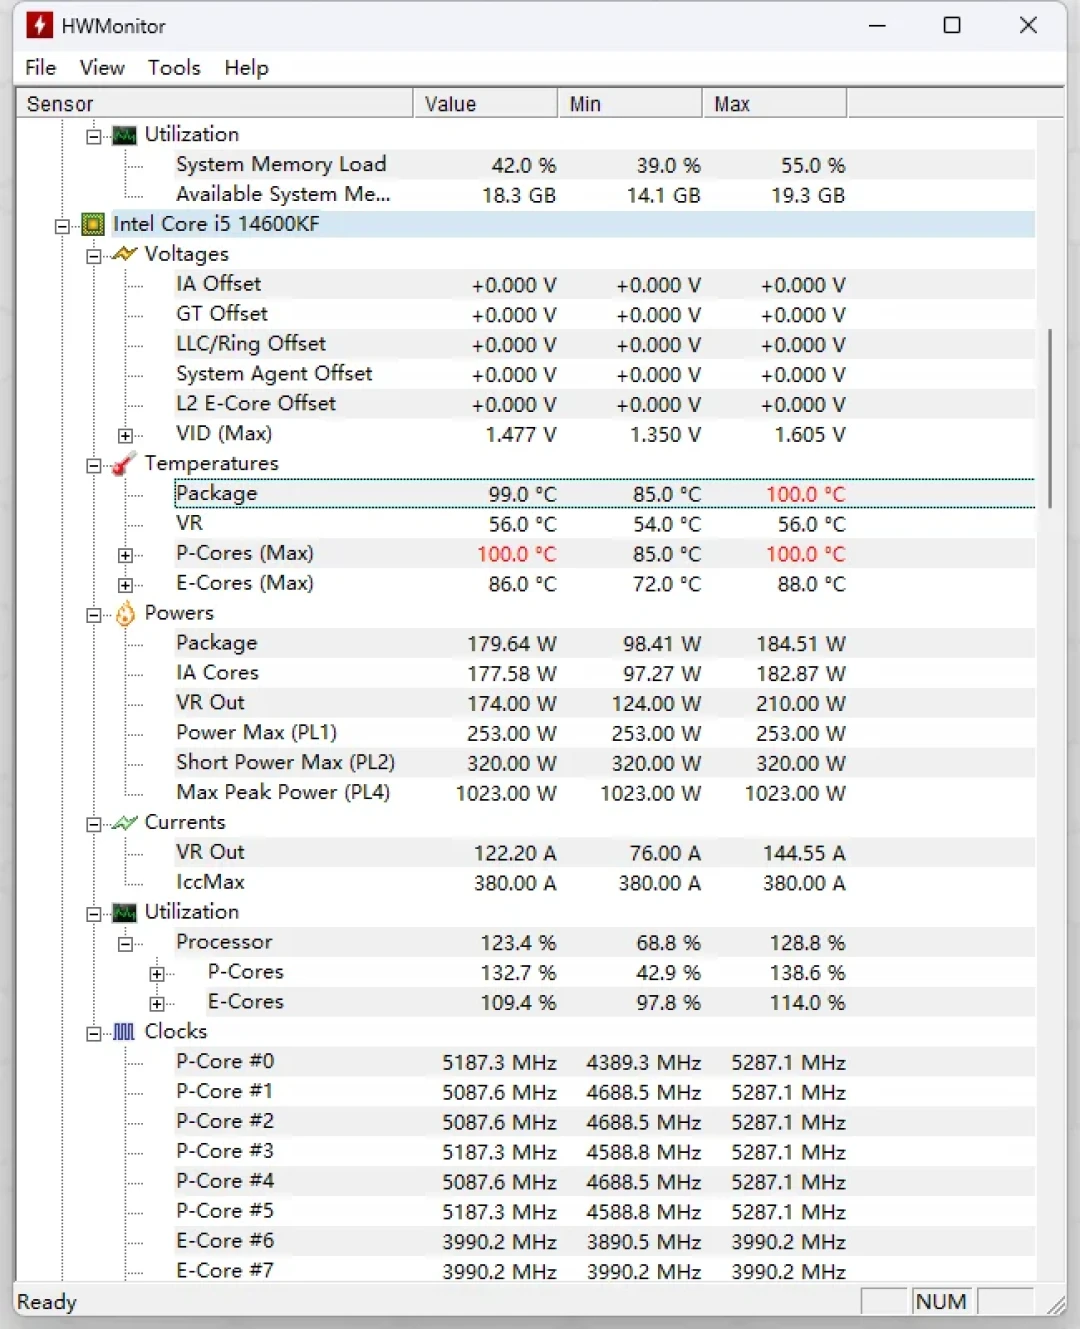Collapse the Currents section
The width and height of the screenshot is (1080, 1329).
[93, 824]
